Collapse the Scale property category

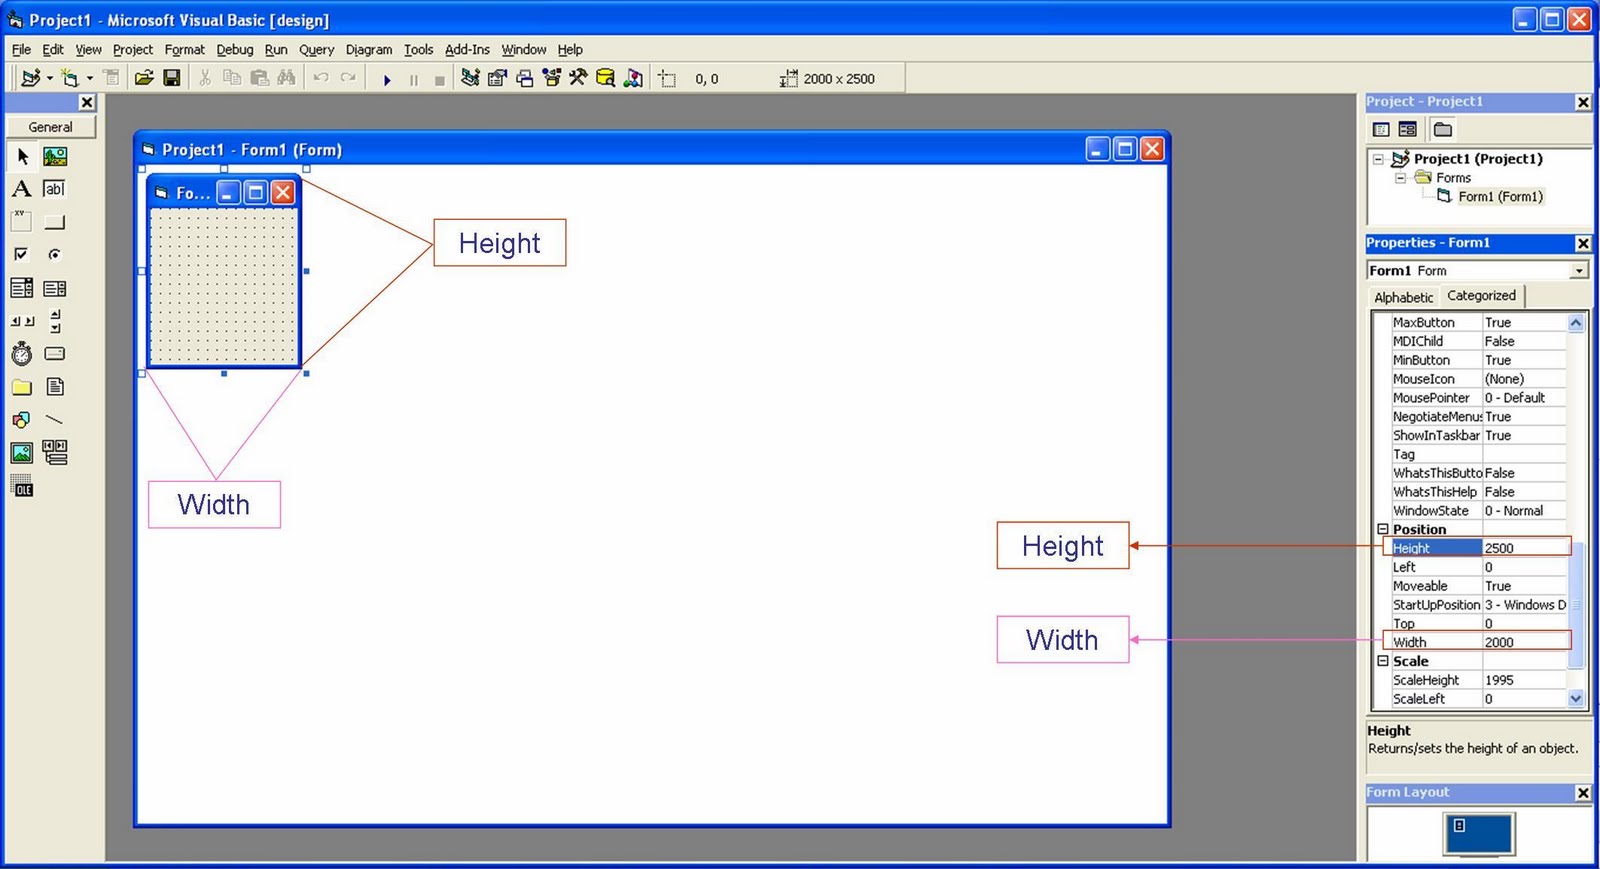coord(1383,661)
